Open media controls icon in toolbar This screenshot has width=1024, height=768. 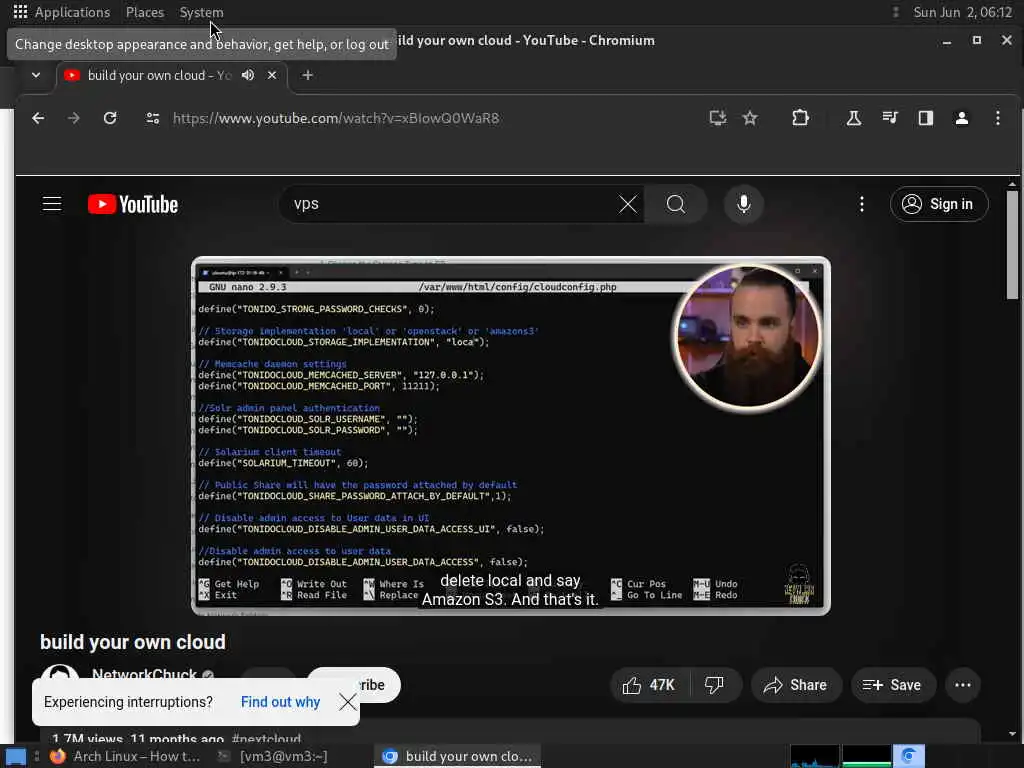889,118
